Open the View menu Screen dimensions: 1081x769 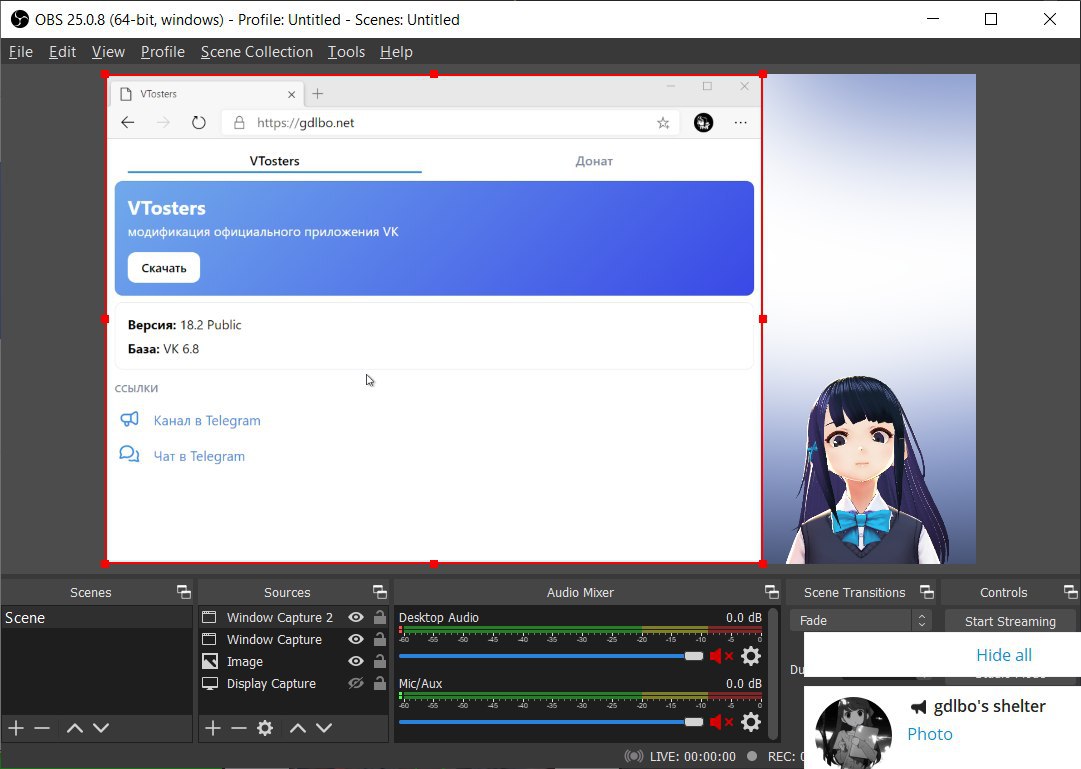(108, 52)
